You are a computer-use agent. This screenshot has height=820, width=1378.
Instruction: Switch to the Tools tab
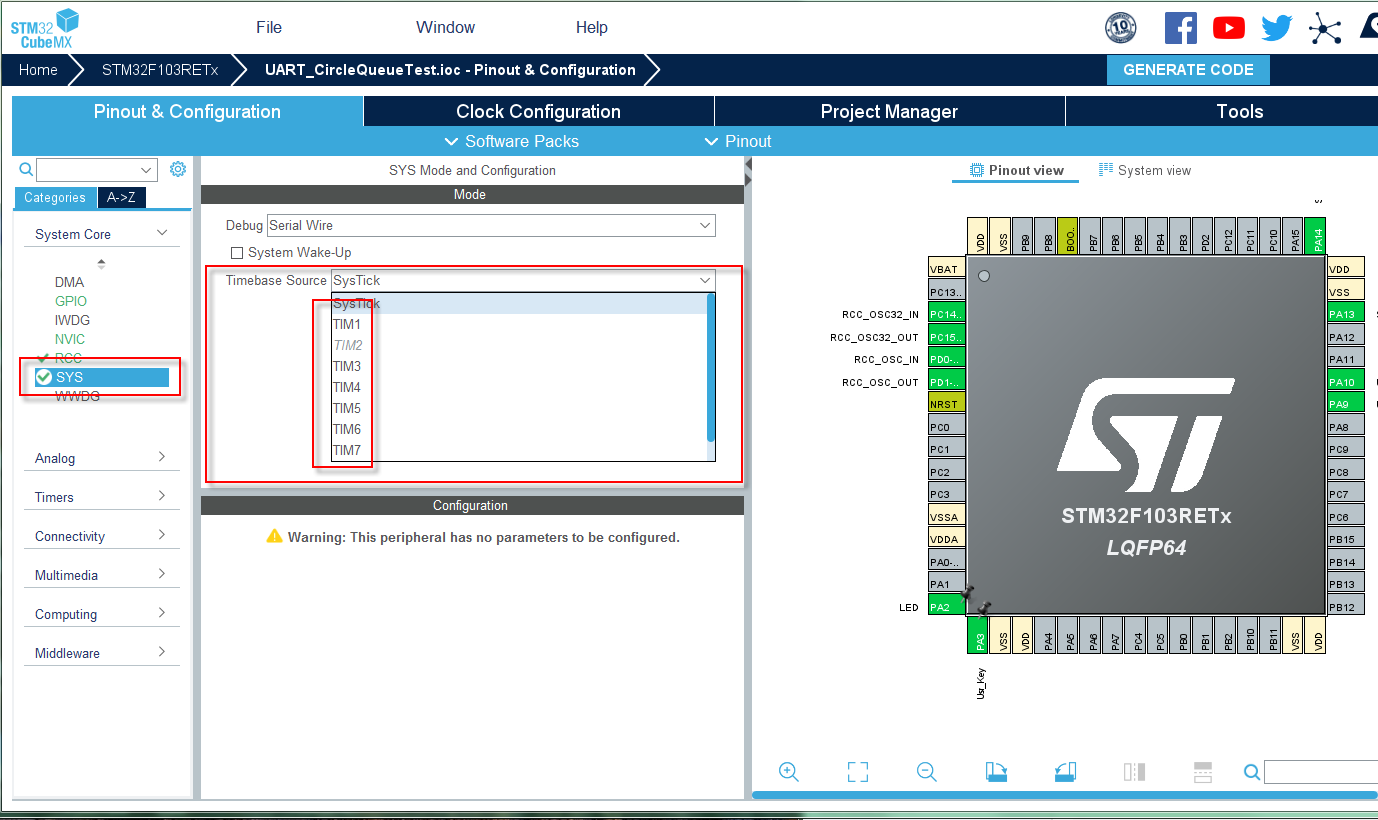pyautogui.click(x=1222, y=111)
